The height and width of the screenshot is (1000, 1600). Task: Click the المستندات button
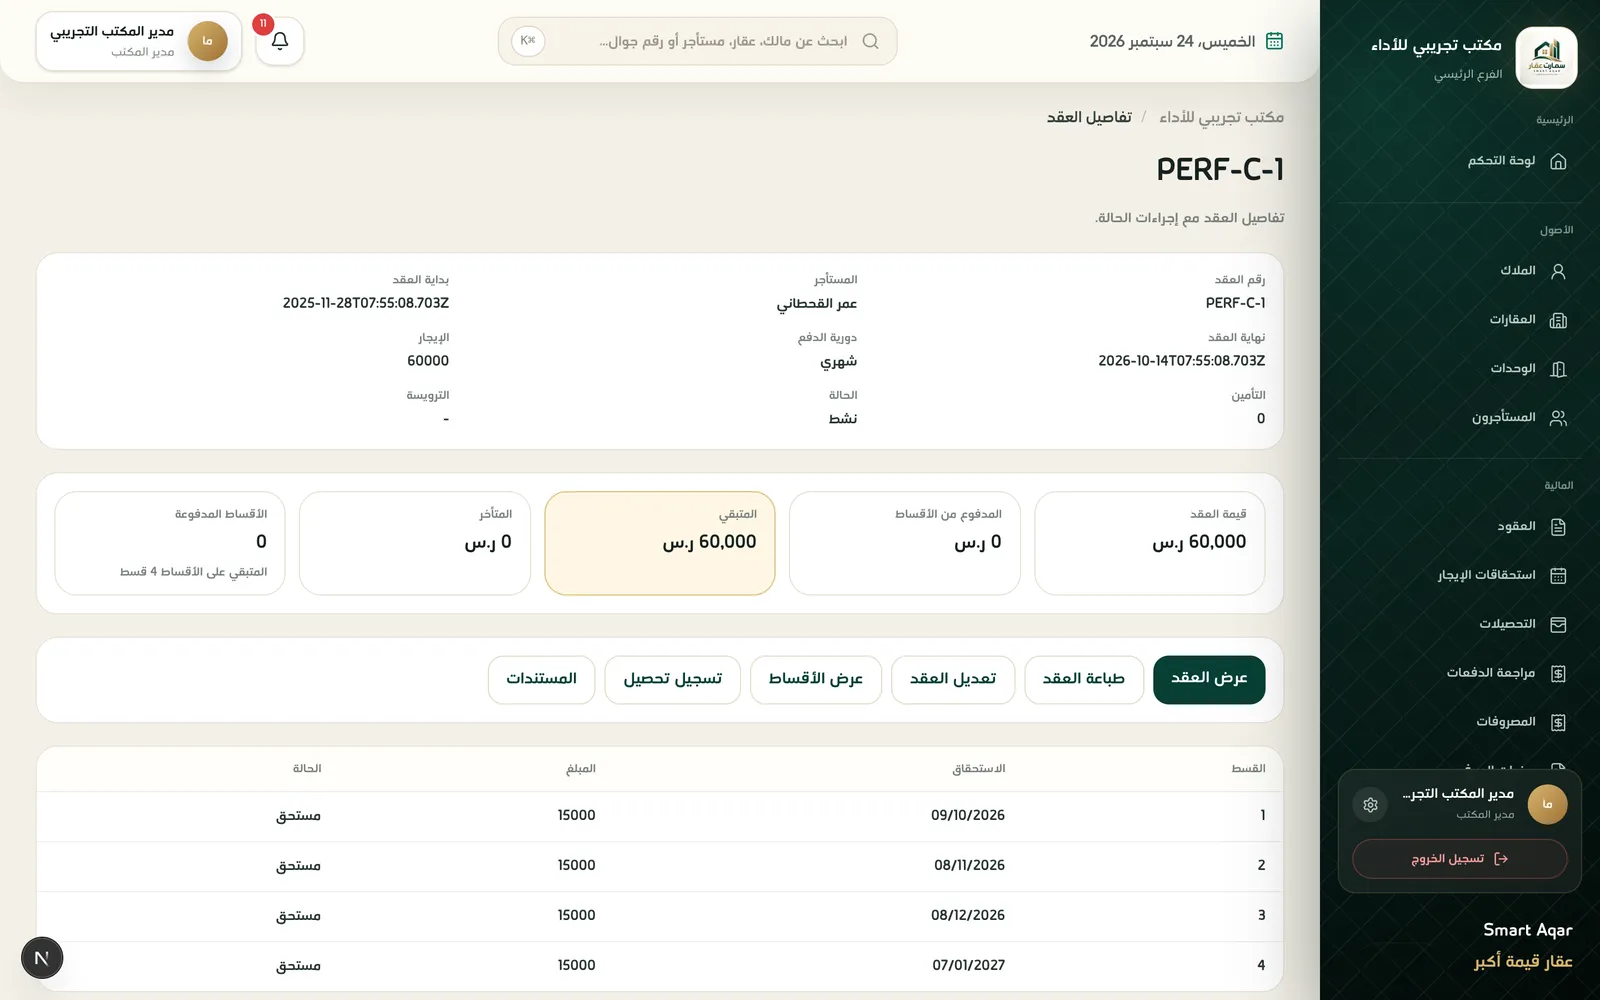tap(542, 680)
